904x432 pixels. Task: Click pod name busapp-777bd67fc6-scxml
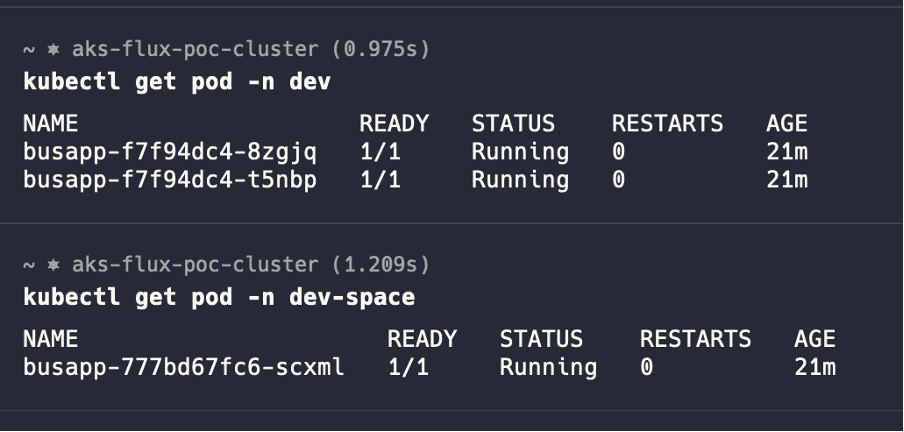point(184,367)
